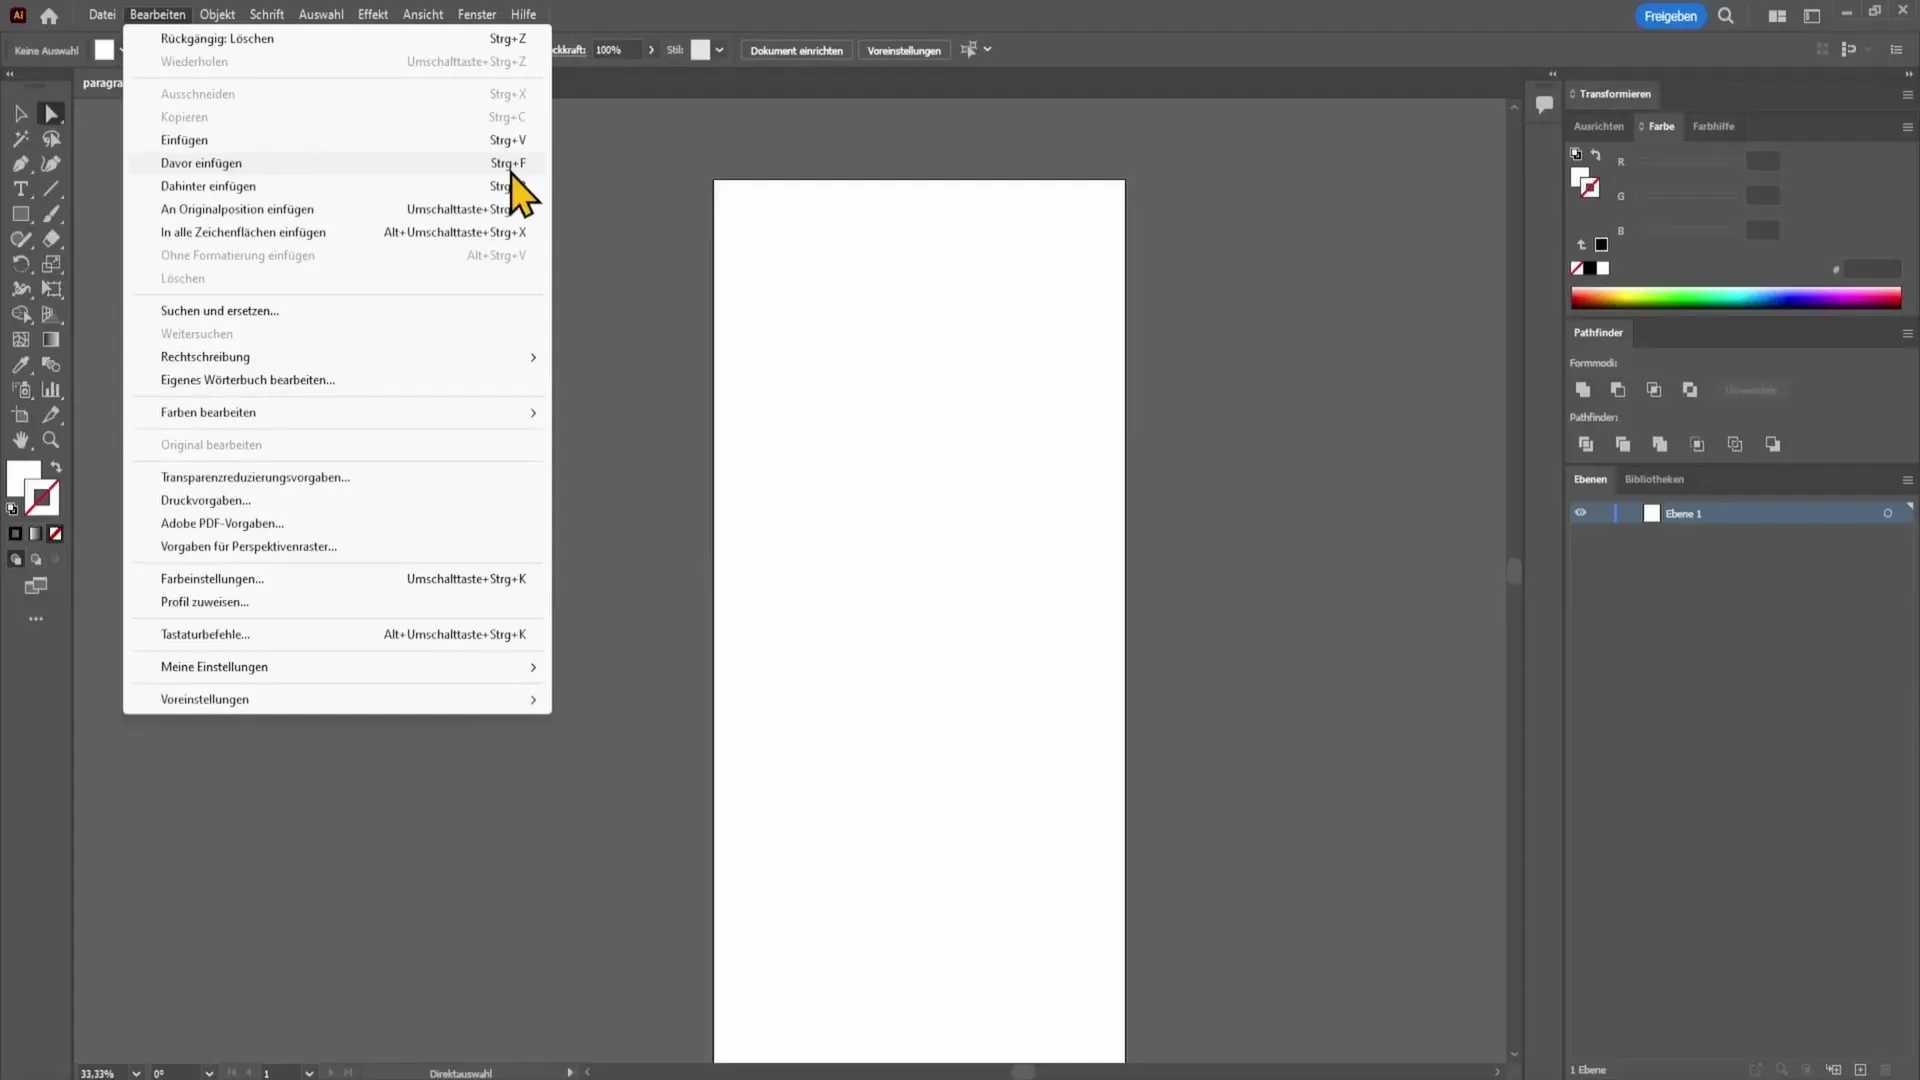The height and width of the screenshot is (1080, 1920).
Task: Choose Adobe PDF-Vorgaben menu entry
Action: [338, 524]
